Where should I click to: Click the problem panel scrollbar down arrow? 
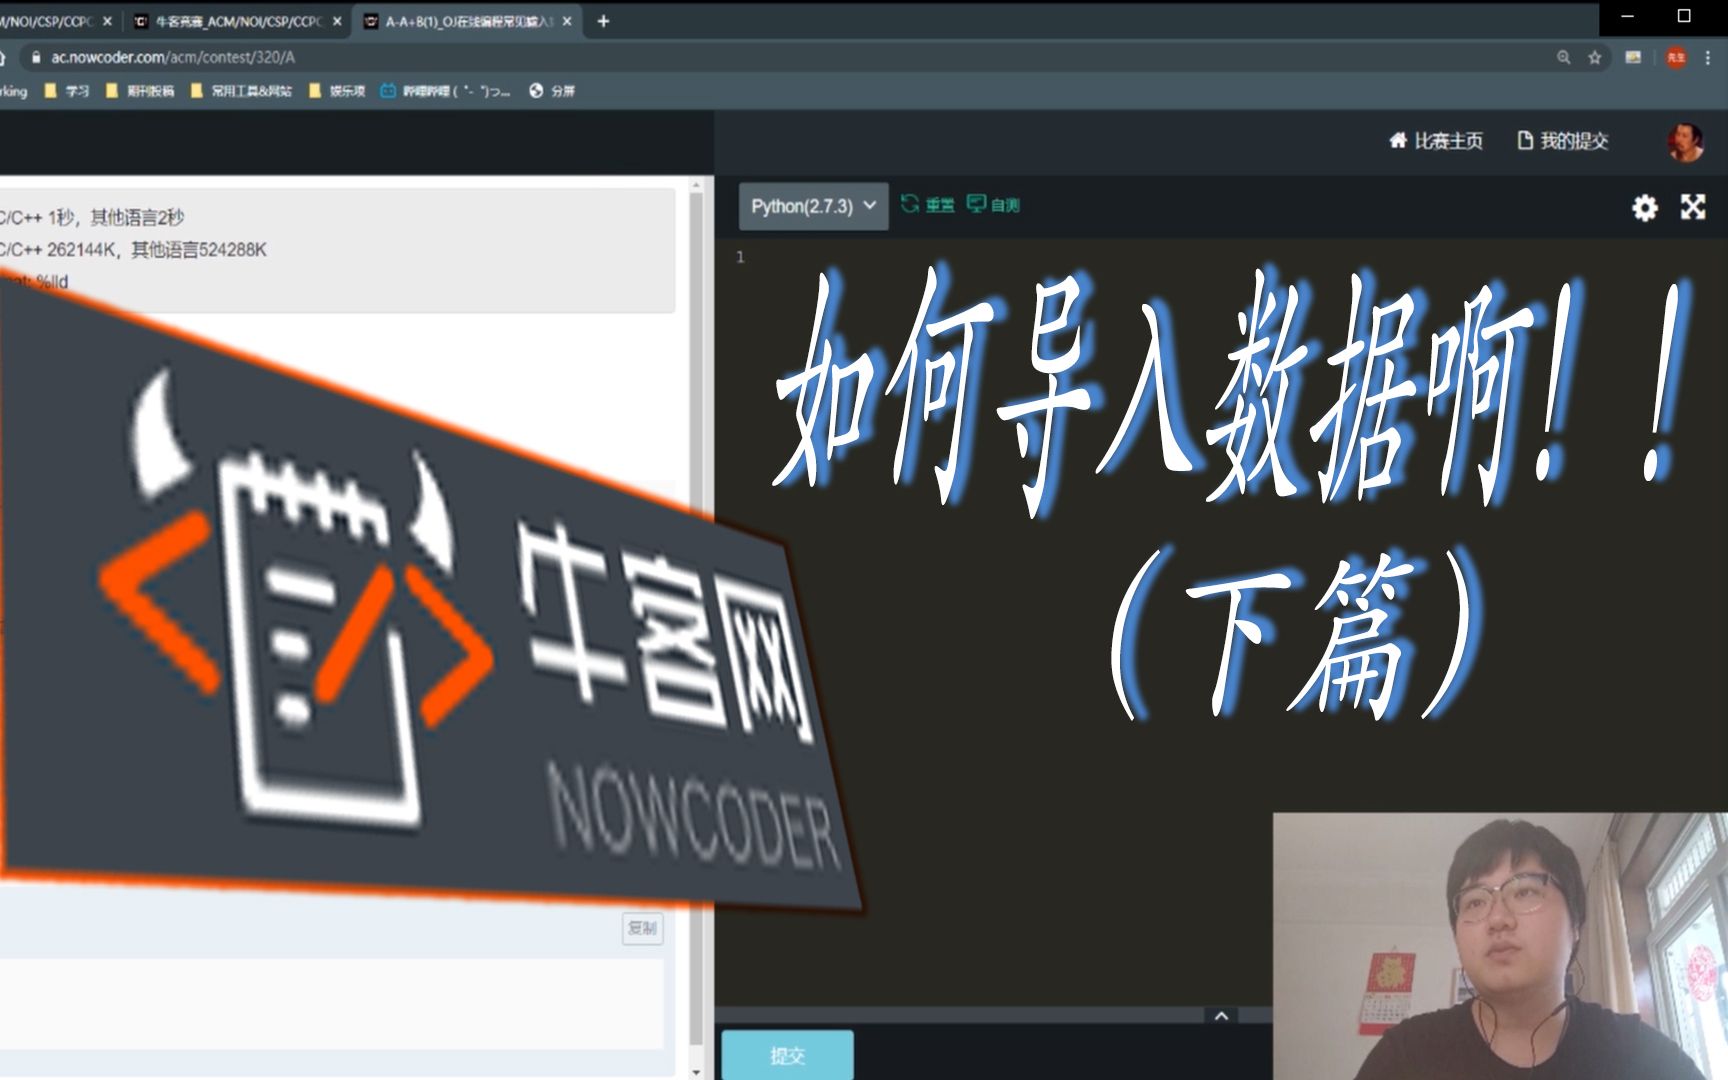697,1071
